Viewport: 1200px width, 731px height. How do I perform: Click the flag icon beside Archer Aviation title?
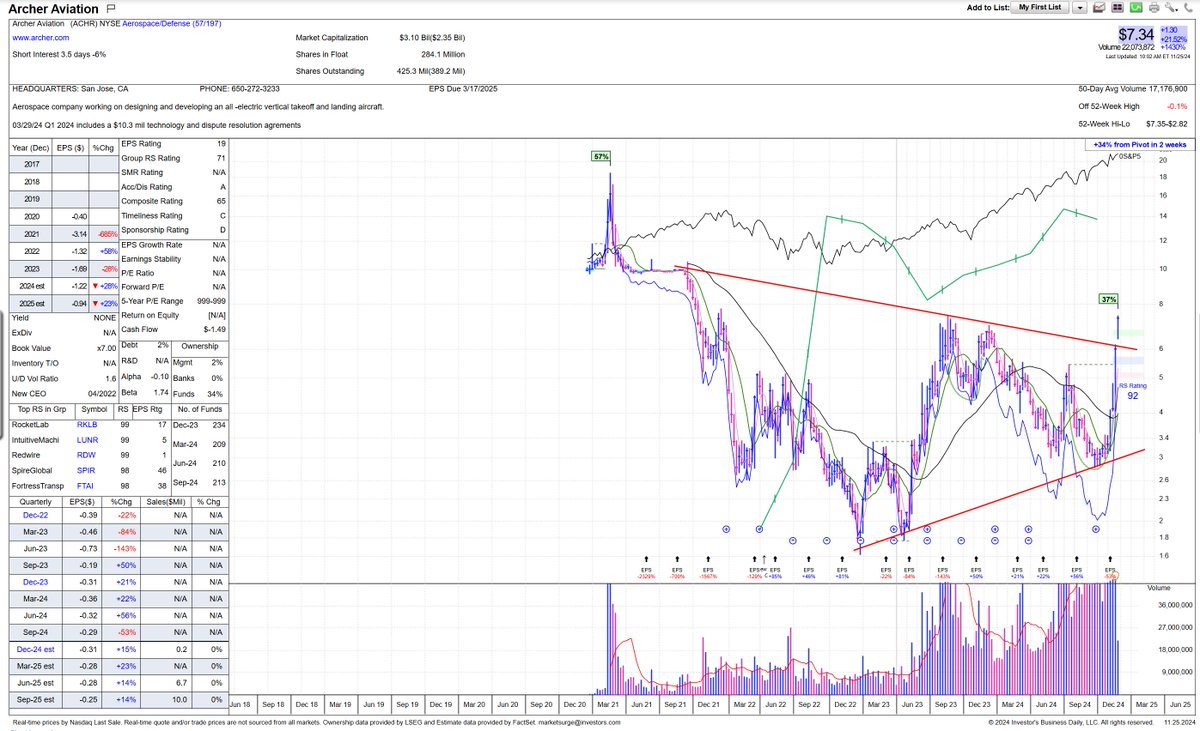pyautogui.click(x=110, y=8)
